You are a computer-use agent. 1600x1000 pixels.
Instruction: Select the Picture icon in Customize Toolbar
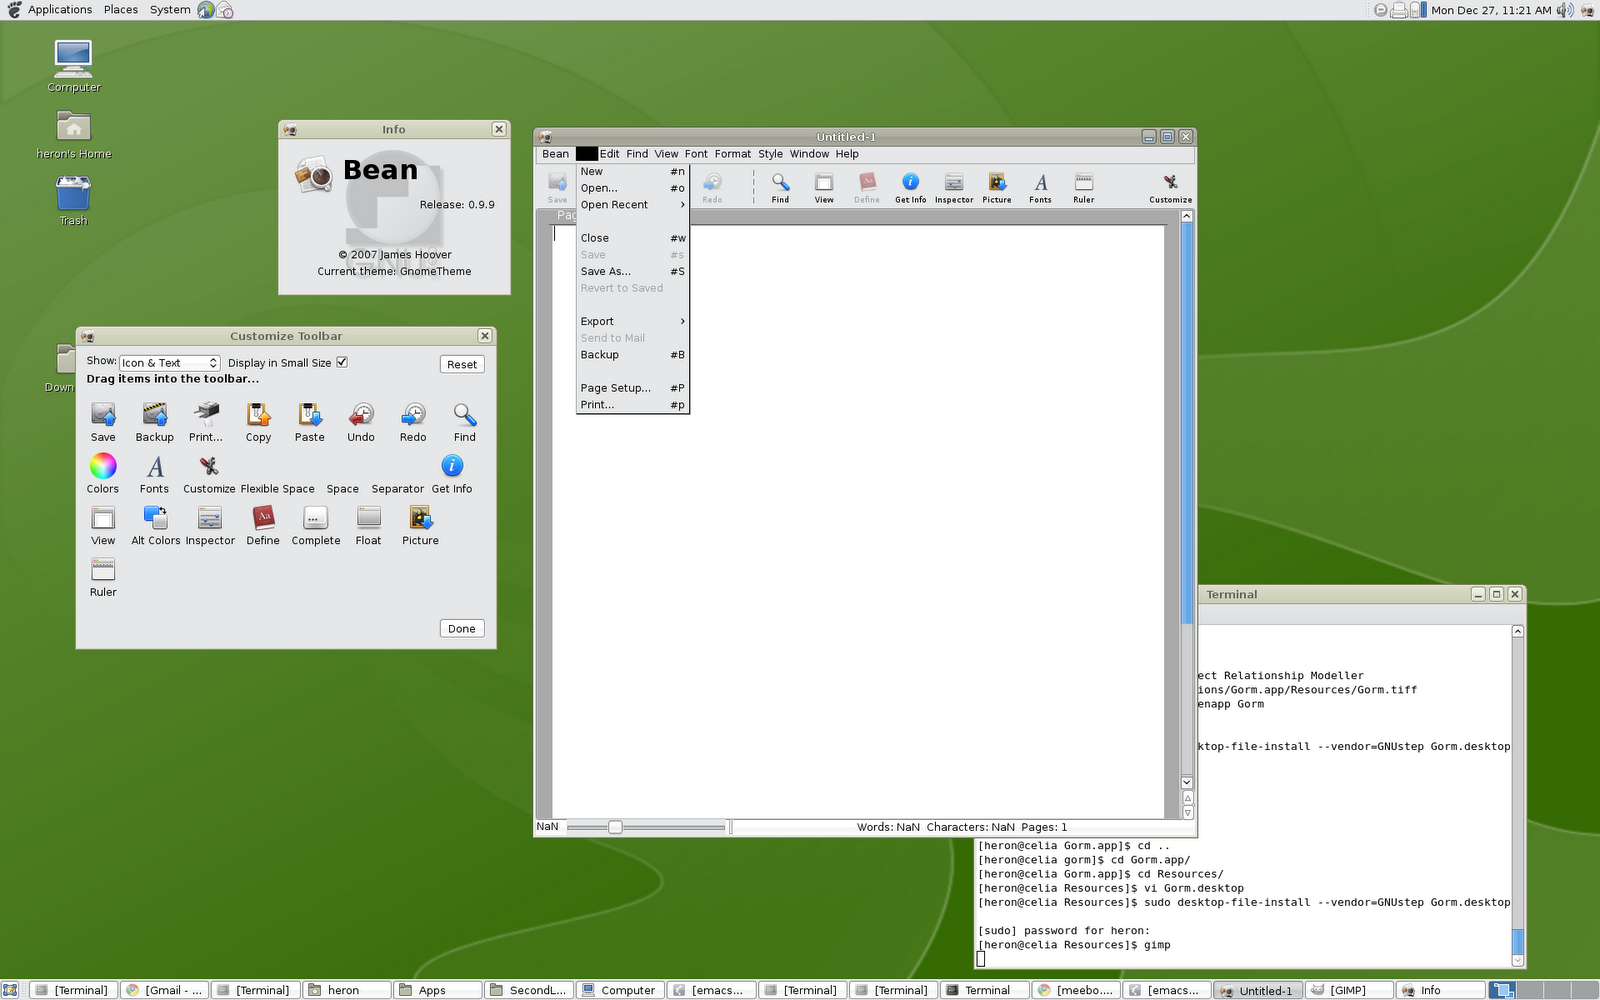pos(421,518)
